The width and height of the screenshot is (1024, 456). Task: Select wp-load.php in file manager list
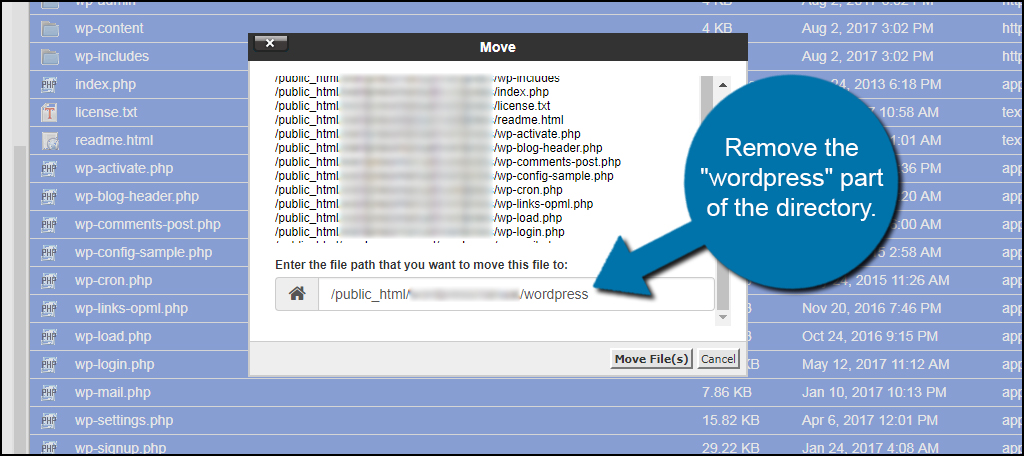(113, 336)
